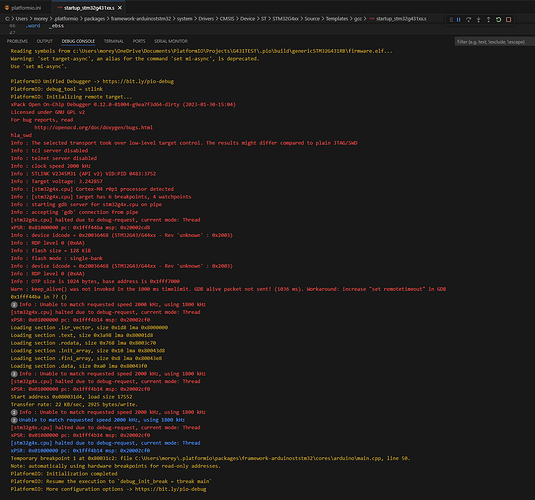Grab the debug toolbar drag handle
Image resolution: width=535 pixels, height=500 pixels.
tap(451, 20)
